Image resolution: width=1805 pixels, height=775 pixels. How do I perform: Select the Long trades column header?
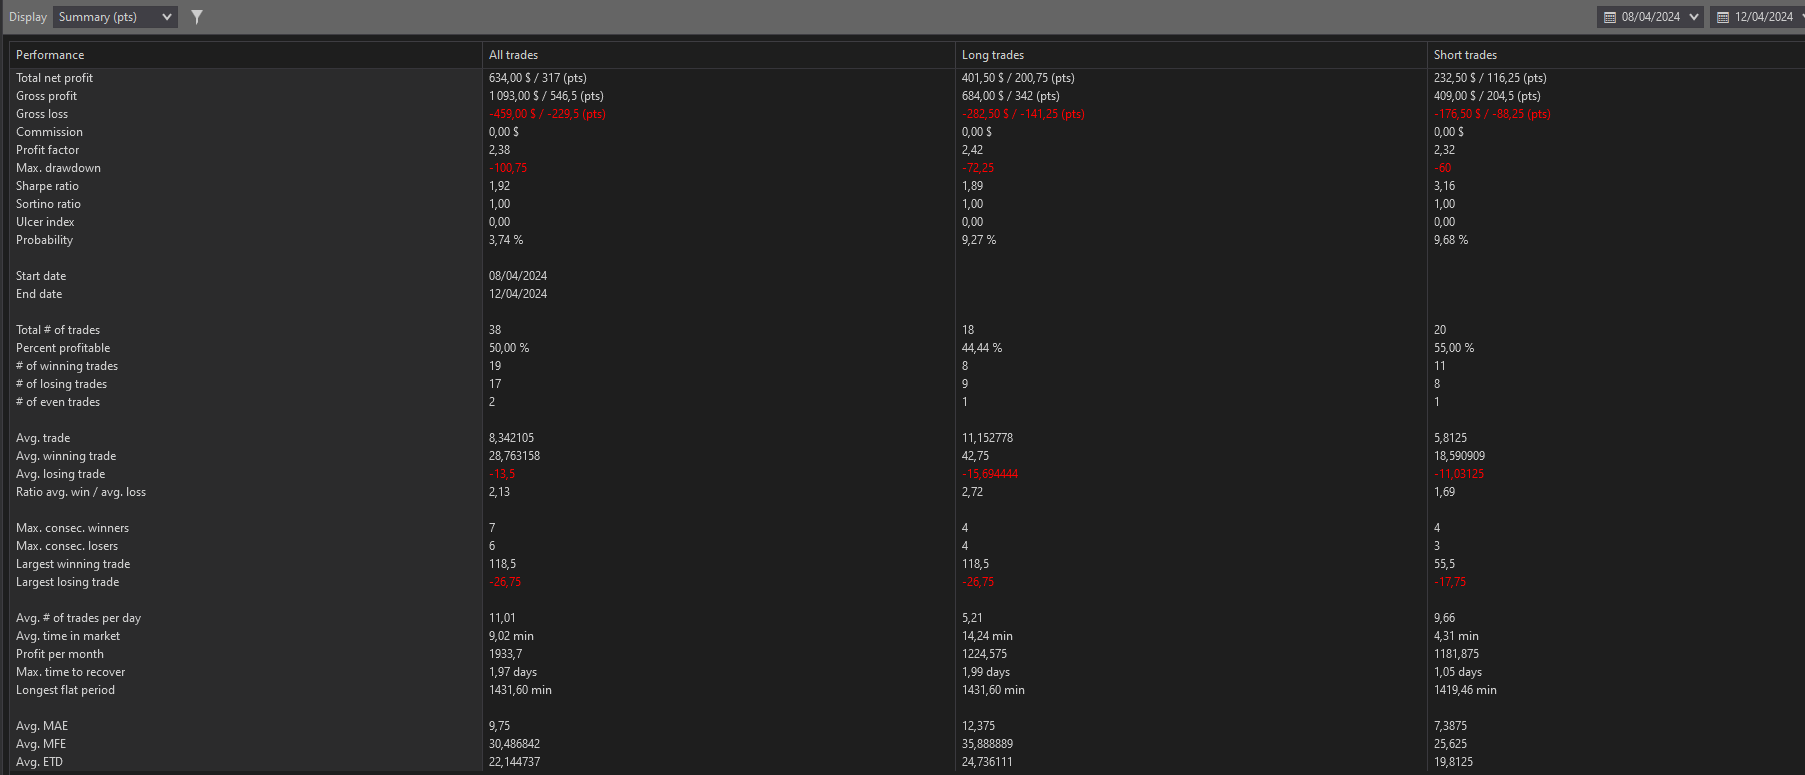(992, 55)
